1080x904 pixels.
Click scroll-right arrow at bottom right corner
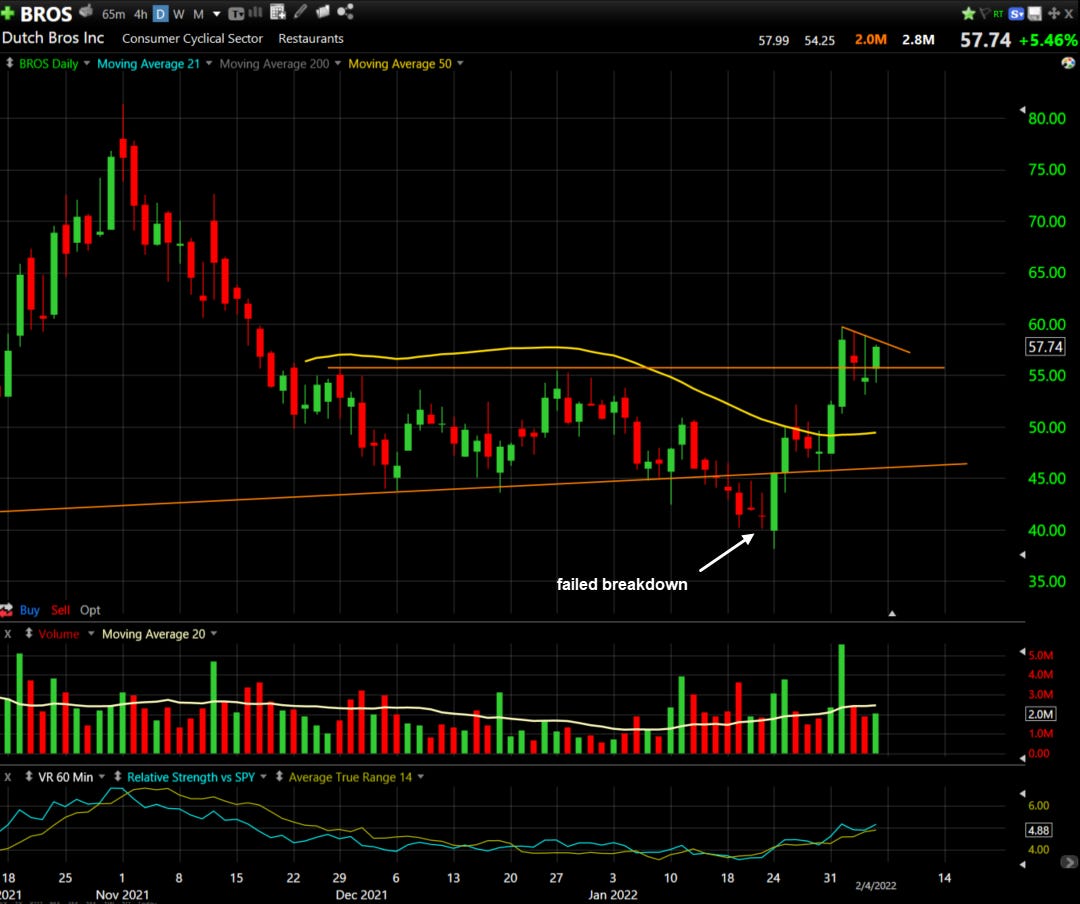pyautogui.click(x=1069, y=862)
